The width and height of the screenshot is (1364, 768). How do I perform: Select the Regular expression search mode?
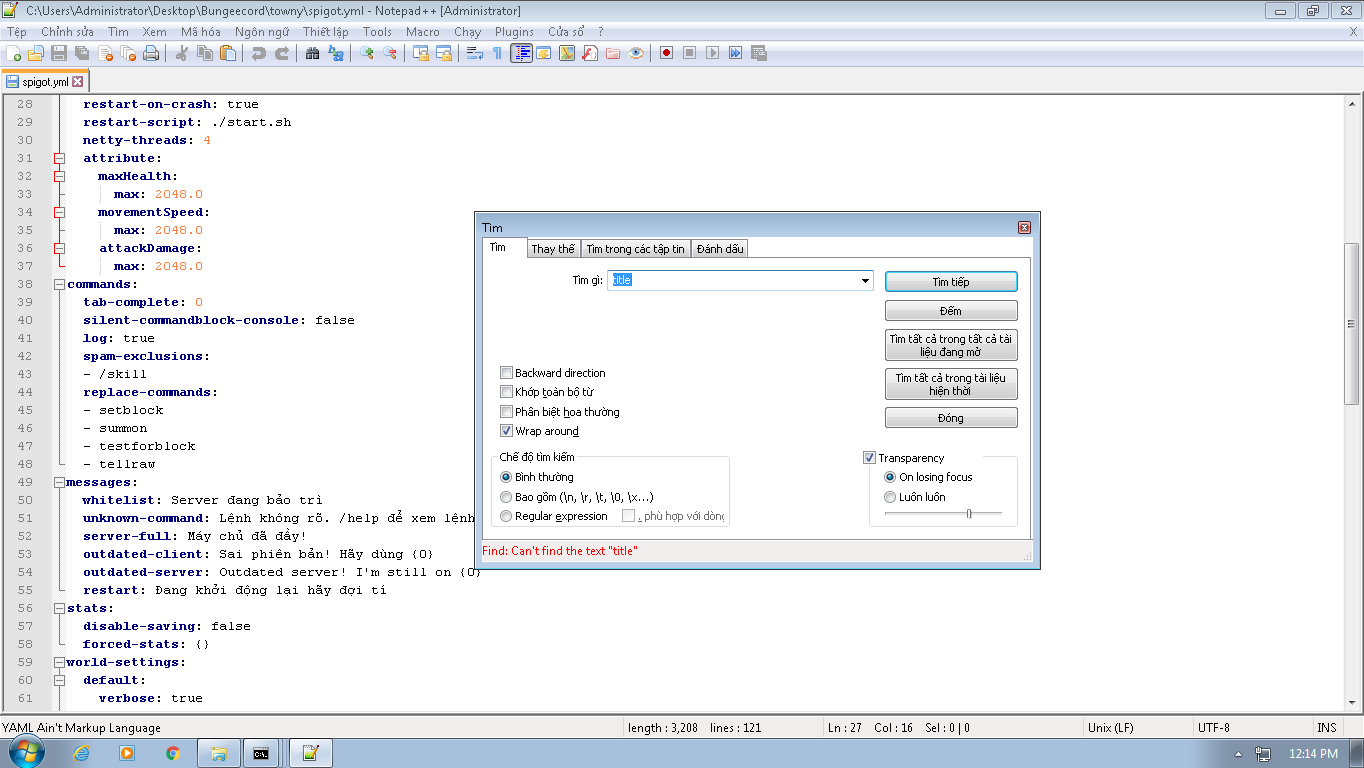[x=506, y=516]
